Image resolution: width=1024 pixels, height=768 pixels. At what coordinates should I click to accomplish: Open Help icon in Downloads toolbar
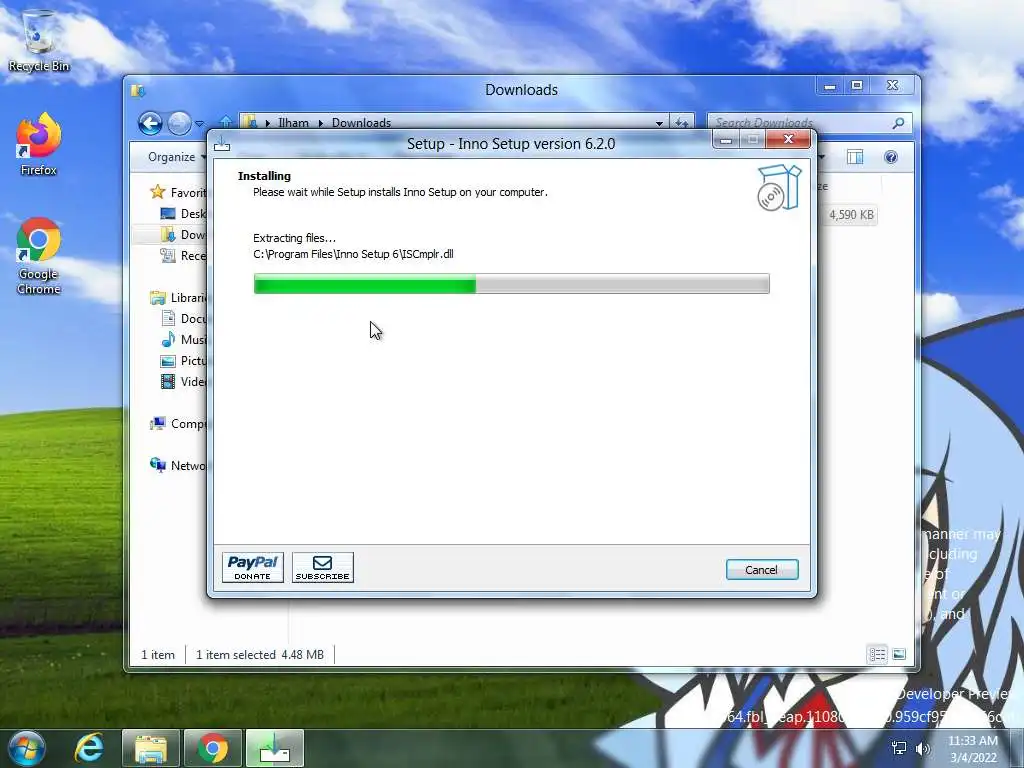(891, 157)
